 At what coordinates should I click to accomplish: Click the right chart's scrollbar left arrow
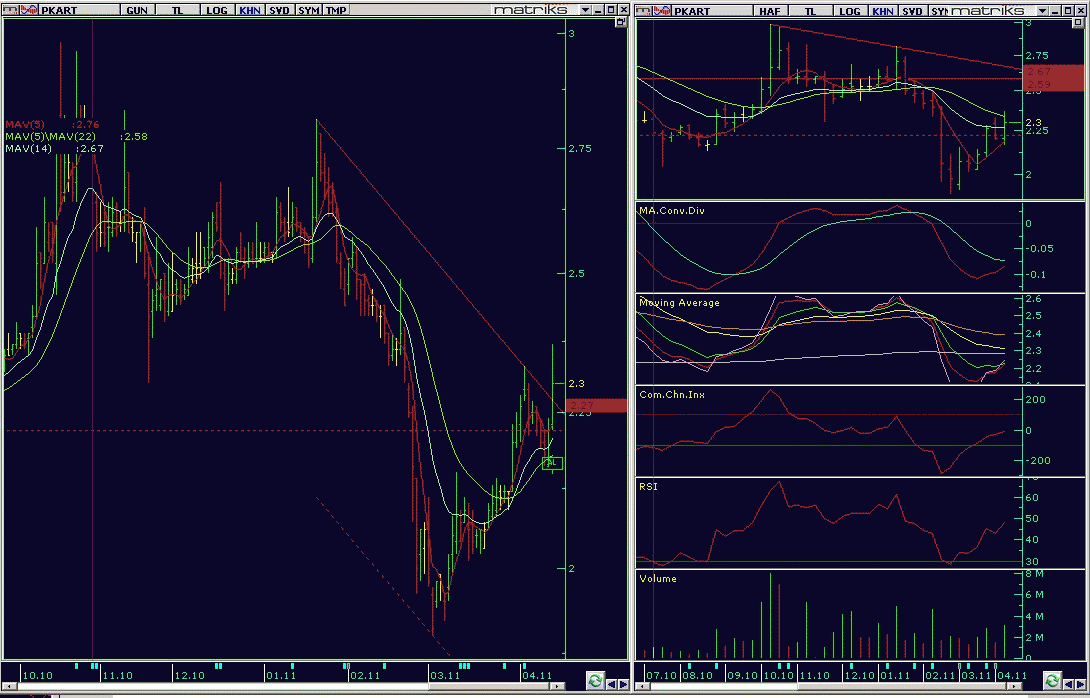pos(642,686)
